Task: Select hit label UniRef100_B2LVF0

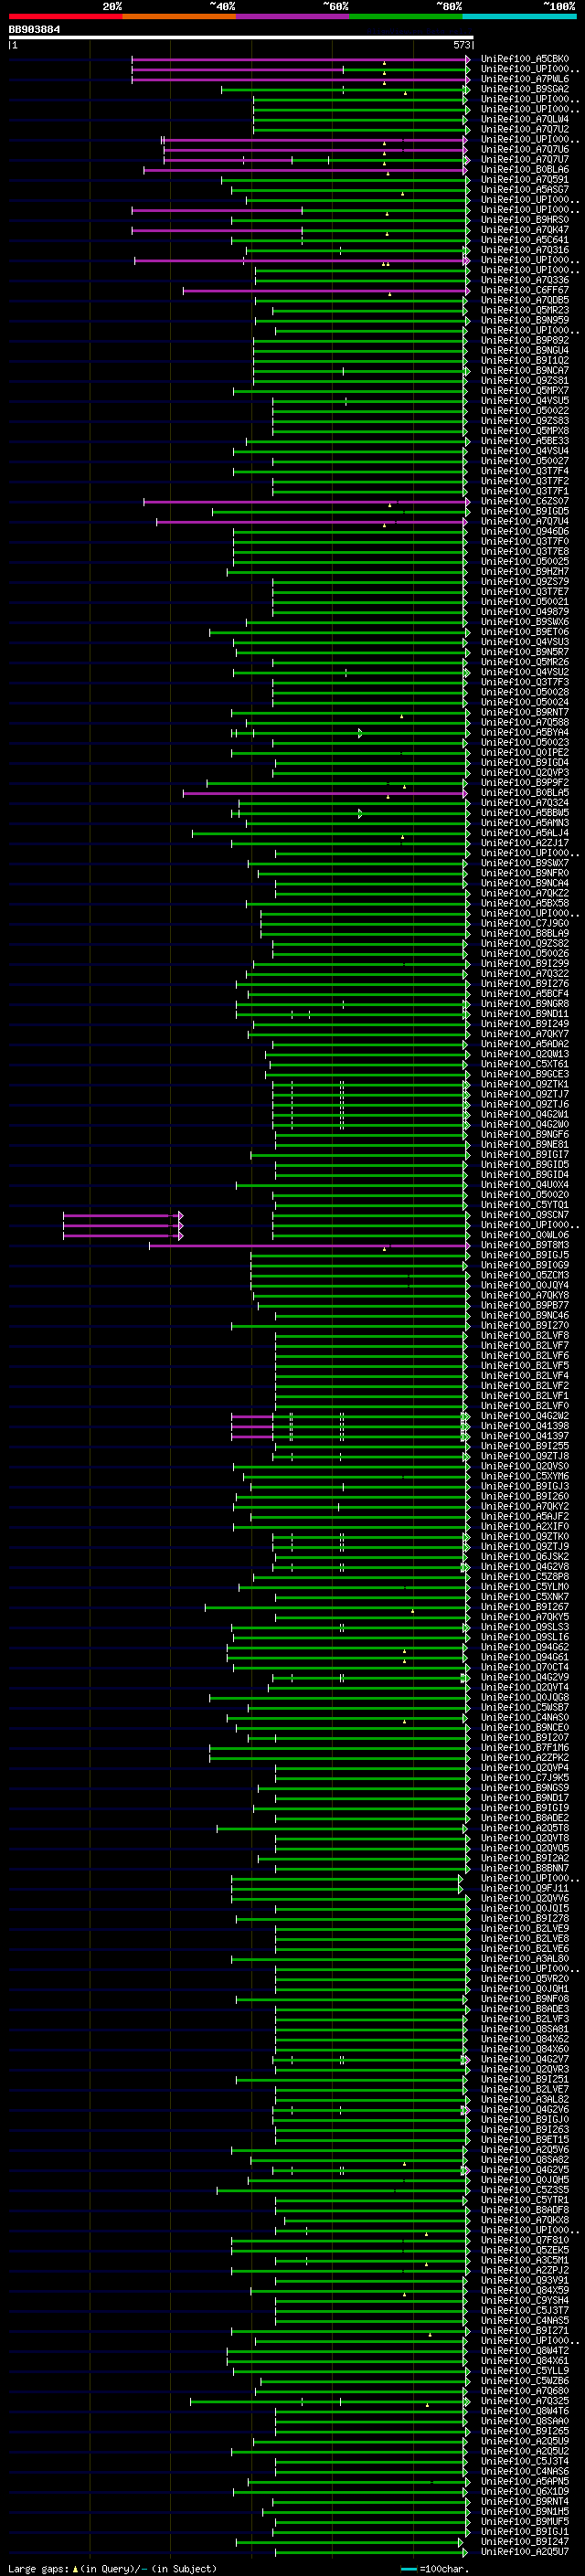Action: click(524, 1406)
